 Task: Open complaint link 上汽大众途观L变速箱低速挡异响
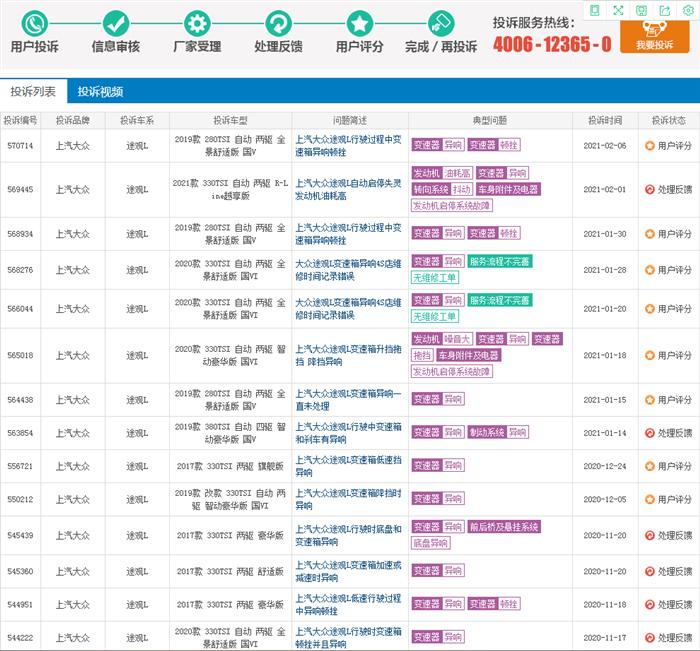tap(348, 466)
